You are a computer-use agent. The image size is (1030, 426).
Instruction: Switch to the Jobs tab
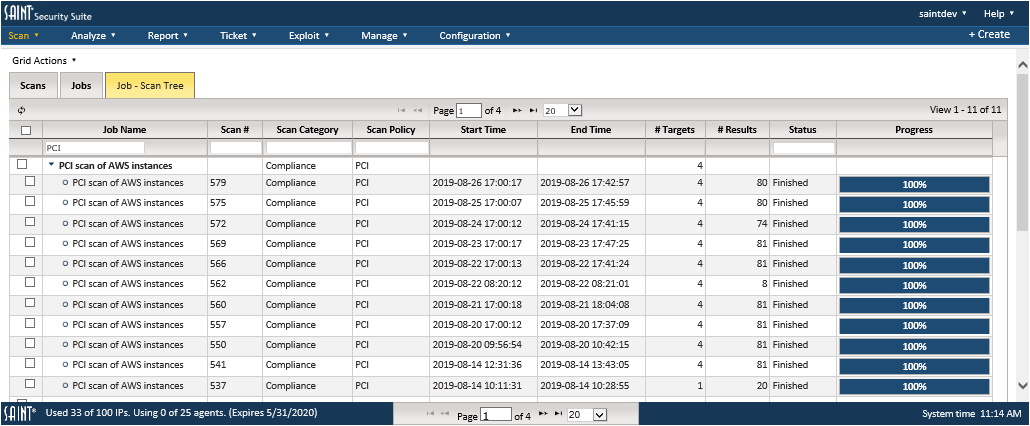coord(81,85)
